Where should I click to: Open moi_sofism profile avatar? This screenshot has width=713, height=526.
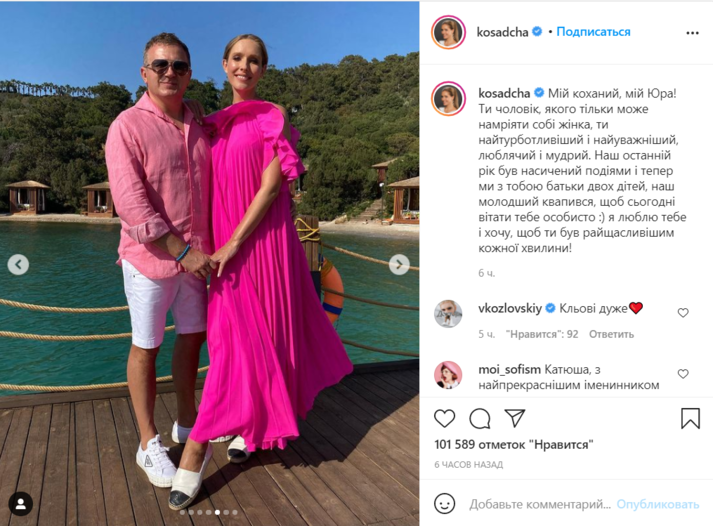point(448,375)
